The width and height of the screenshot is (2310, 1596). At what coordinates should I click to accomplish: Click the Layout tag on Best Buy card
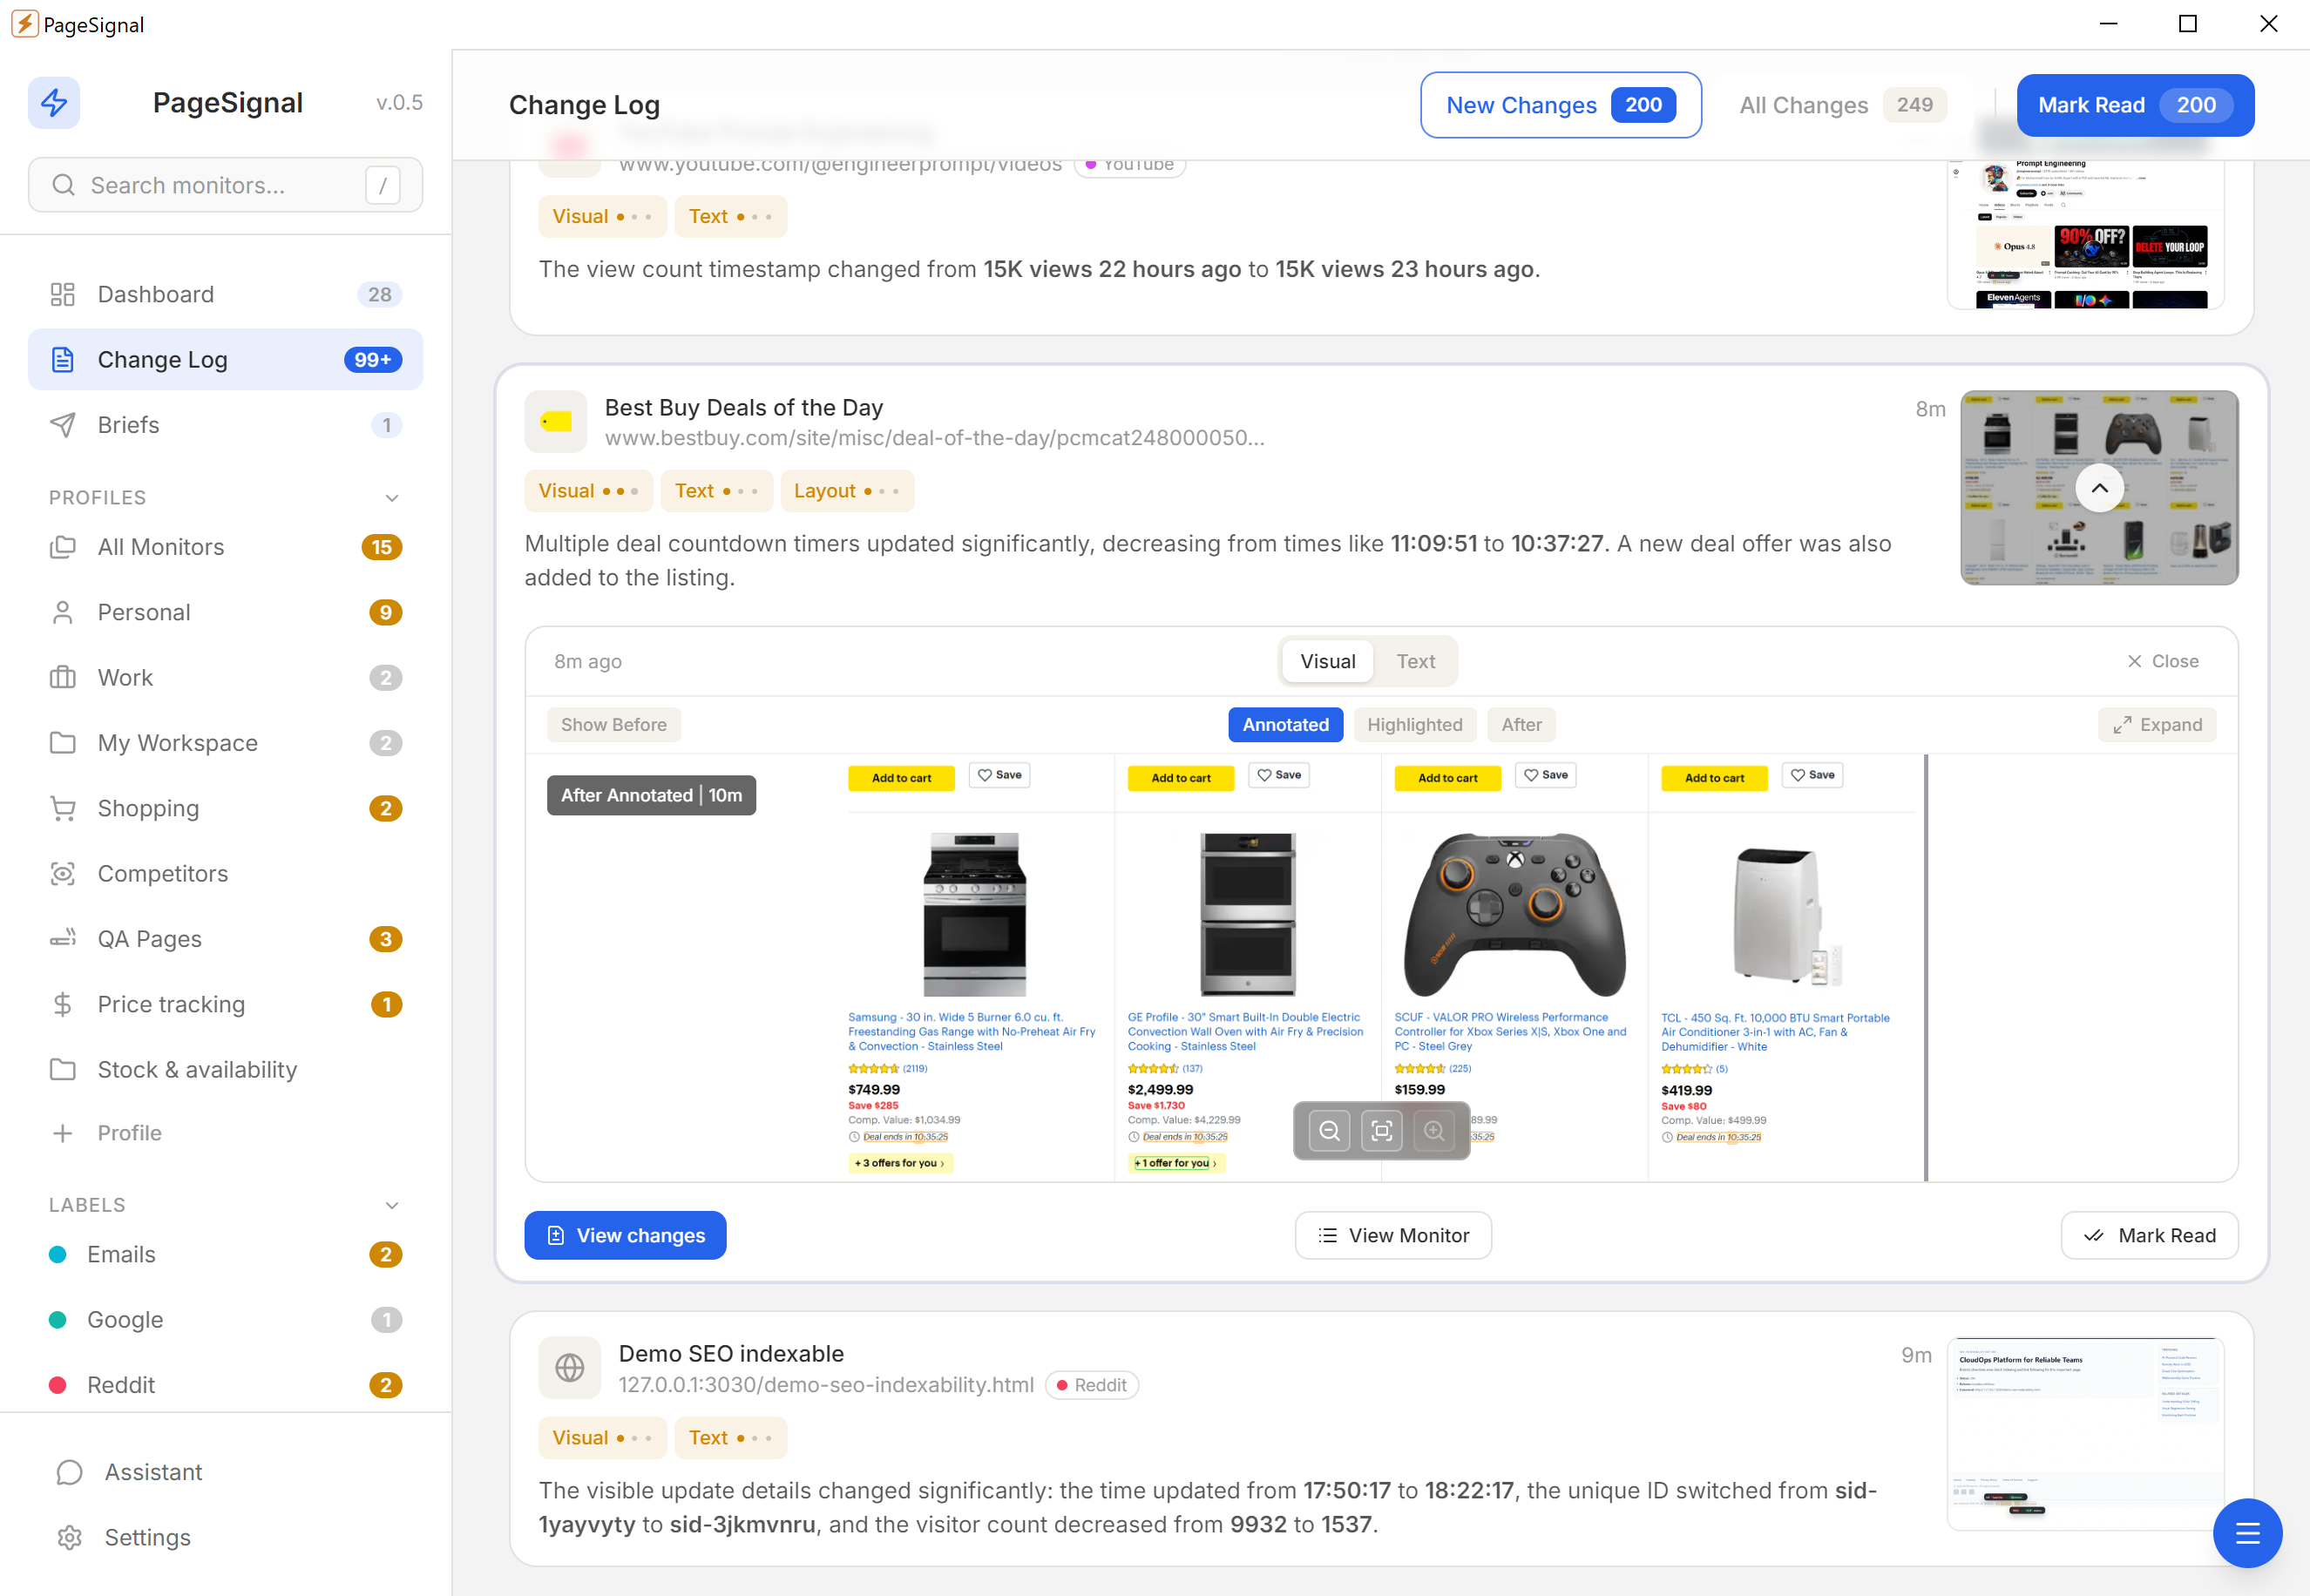point(846,491)
